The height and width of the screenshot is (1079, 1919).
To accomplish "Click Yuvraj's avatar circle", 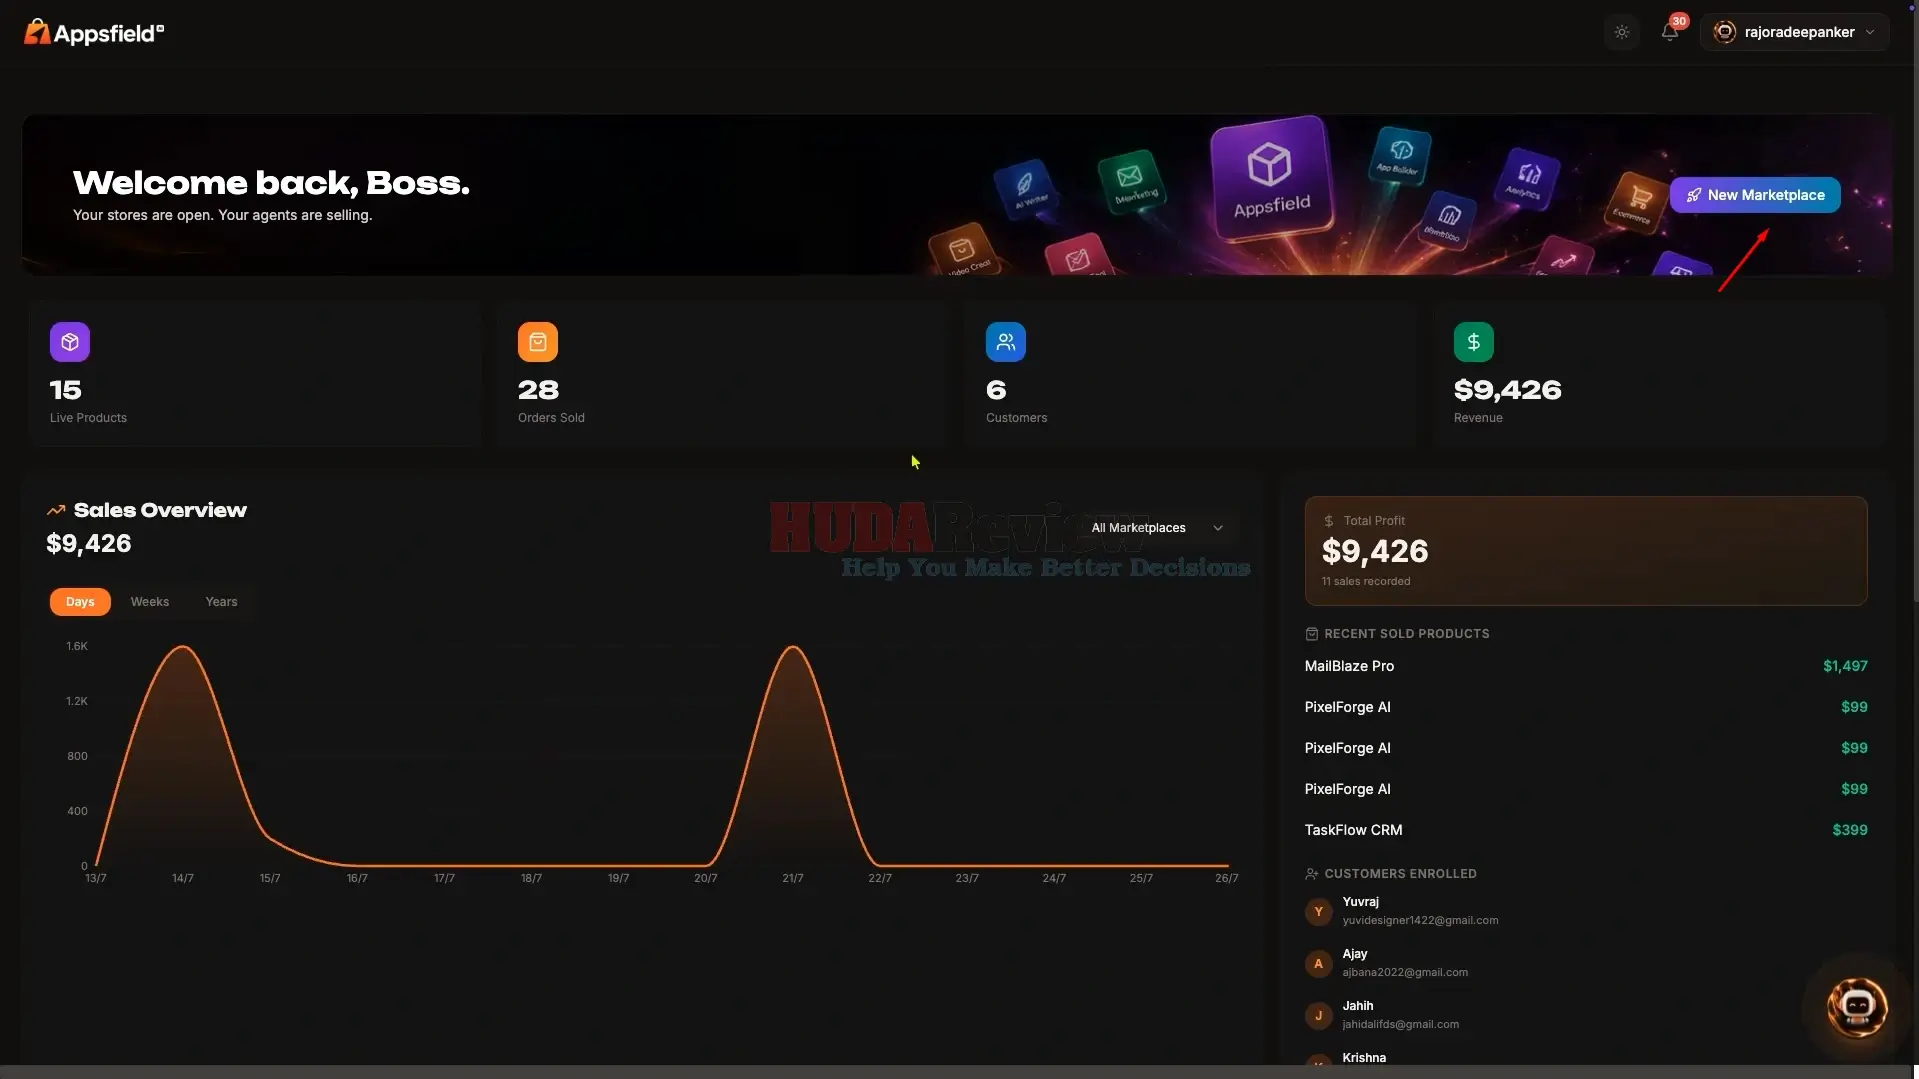I will click(x=1318, y=911).
